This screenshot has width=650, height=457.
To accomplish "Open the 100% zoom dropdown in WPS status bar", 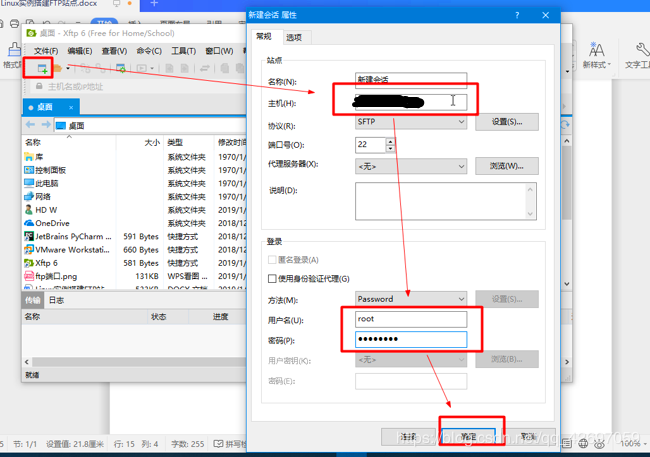I will coord(633,444).
